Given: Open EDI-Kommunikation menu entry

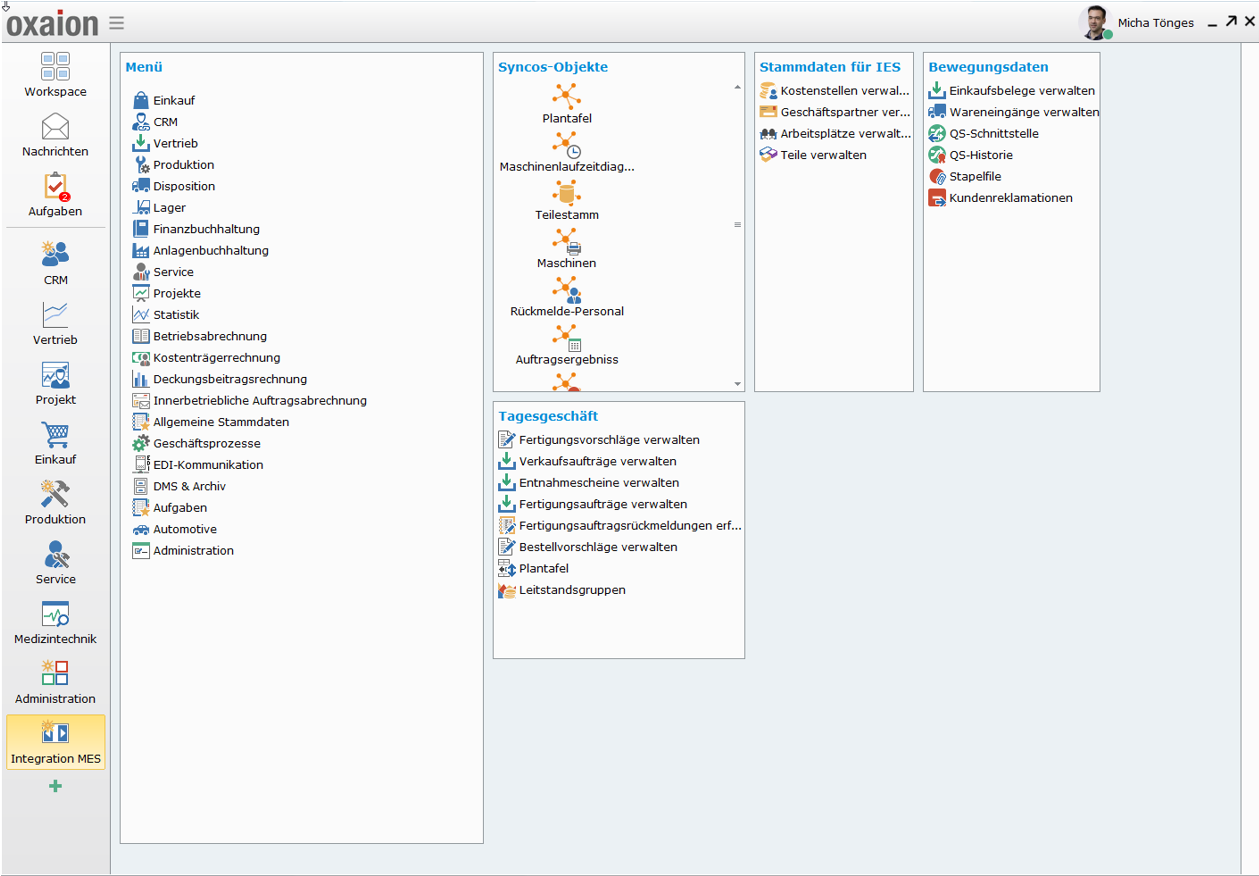Looking at the screenshot, I should 198,466.
